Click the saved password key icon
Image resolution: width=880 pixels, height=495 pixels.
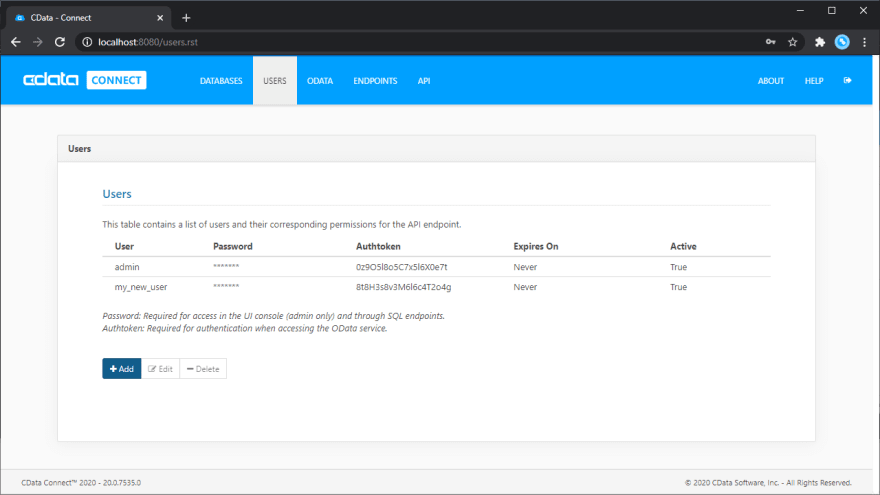771,42
